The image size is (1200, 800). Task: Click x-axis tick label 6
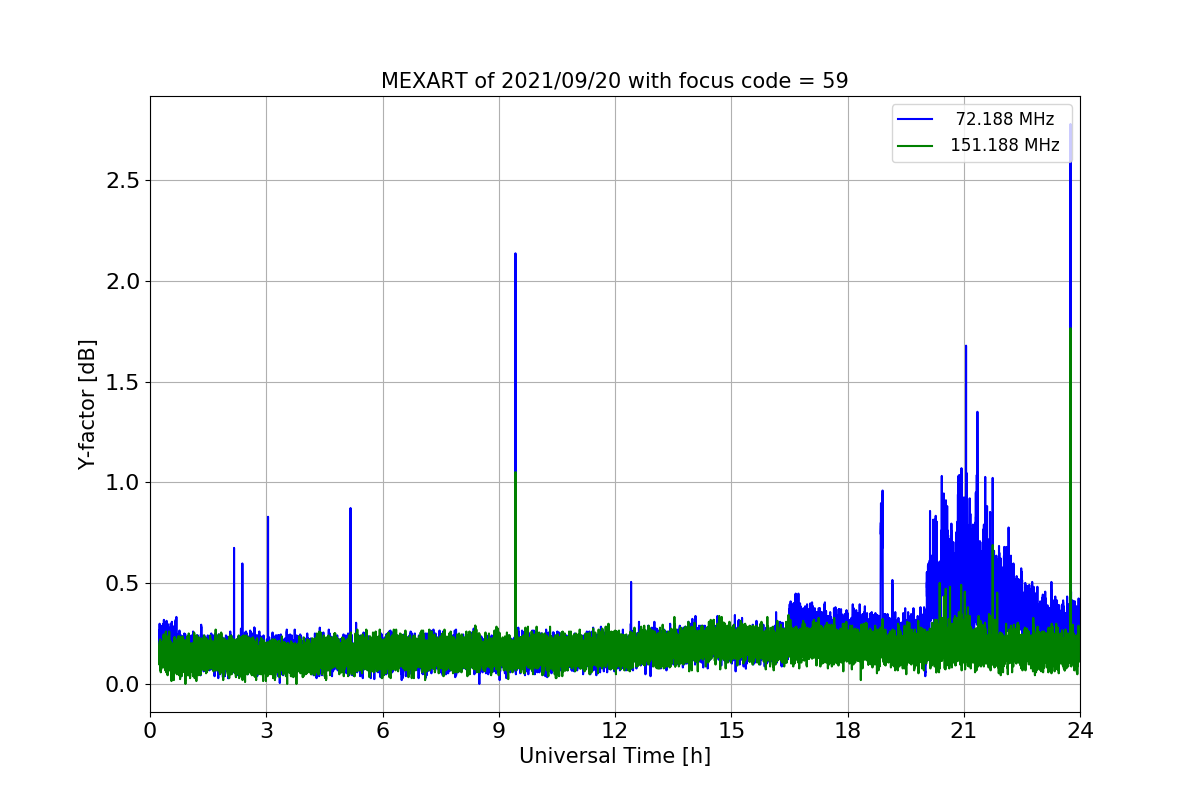383,731
